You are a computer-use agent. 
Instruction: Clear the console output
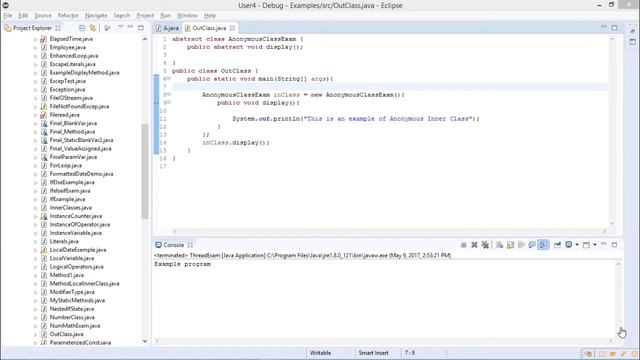tap(500, 245)
